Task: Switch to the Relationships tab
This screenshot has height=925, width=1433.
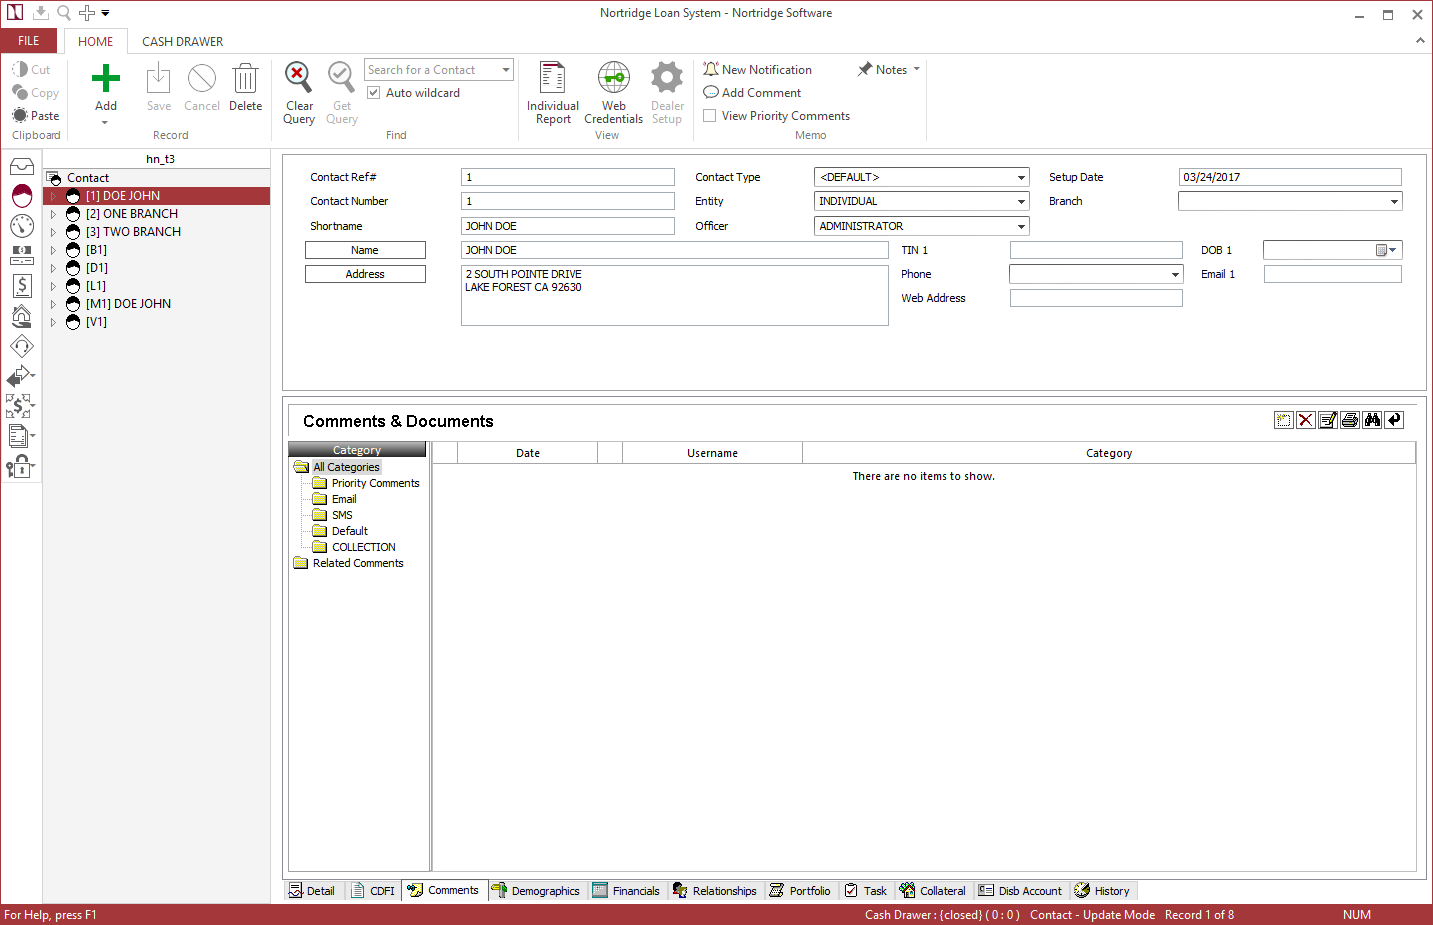Action: [715, 890]
